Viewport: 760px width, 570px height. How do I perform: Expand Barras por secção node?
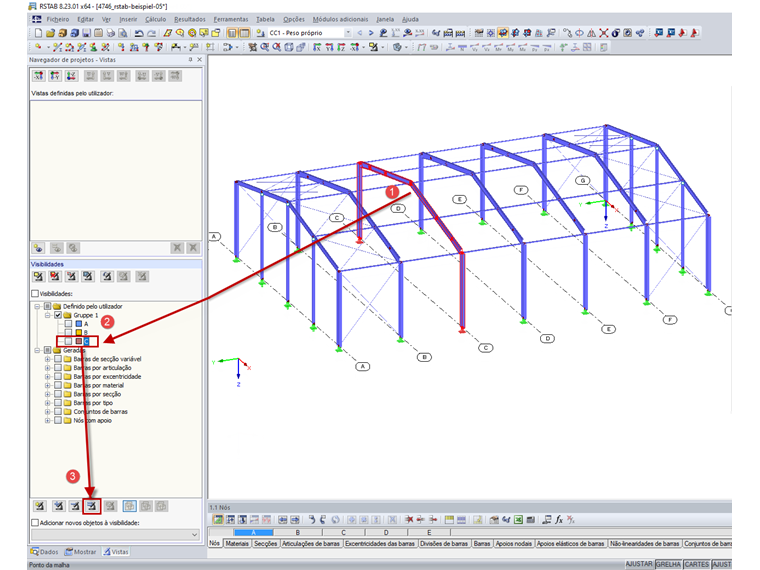(48, 394)
